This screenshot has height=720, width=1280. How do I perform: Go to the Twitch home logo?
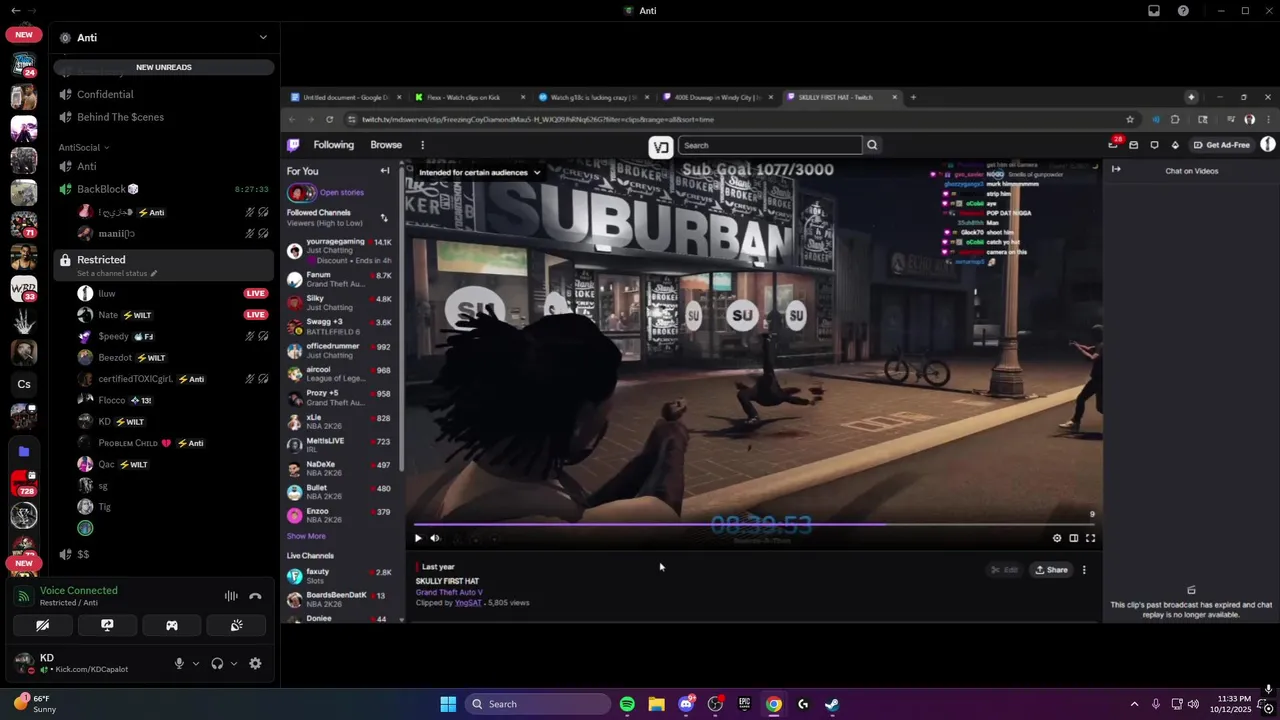[x=293, y=145]
